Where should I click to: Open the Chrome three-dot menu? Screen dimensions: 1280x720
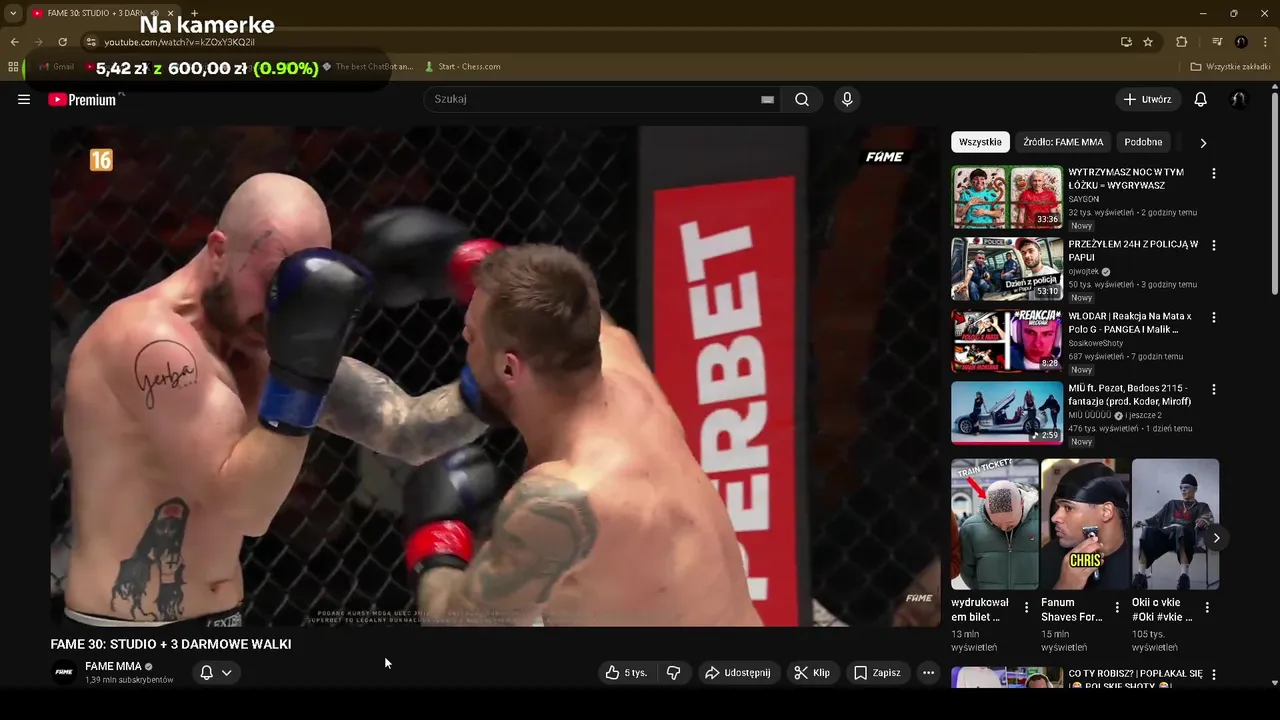pos(1265,42)
